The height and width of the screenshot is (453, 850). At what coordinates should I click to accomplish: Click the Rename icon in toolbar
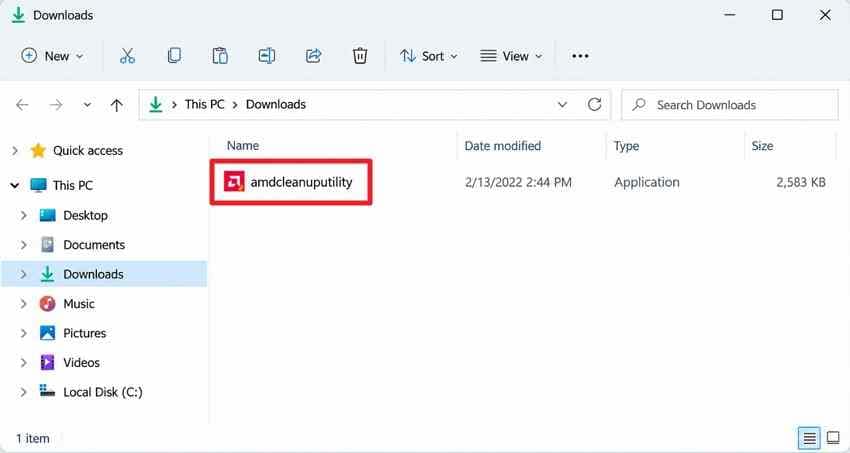tap(267, 56)
